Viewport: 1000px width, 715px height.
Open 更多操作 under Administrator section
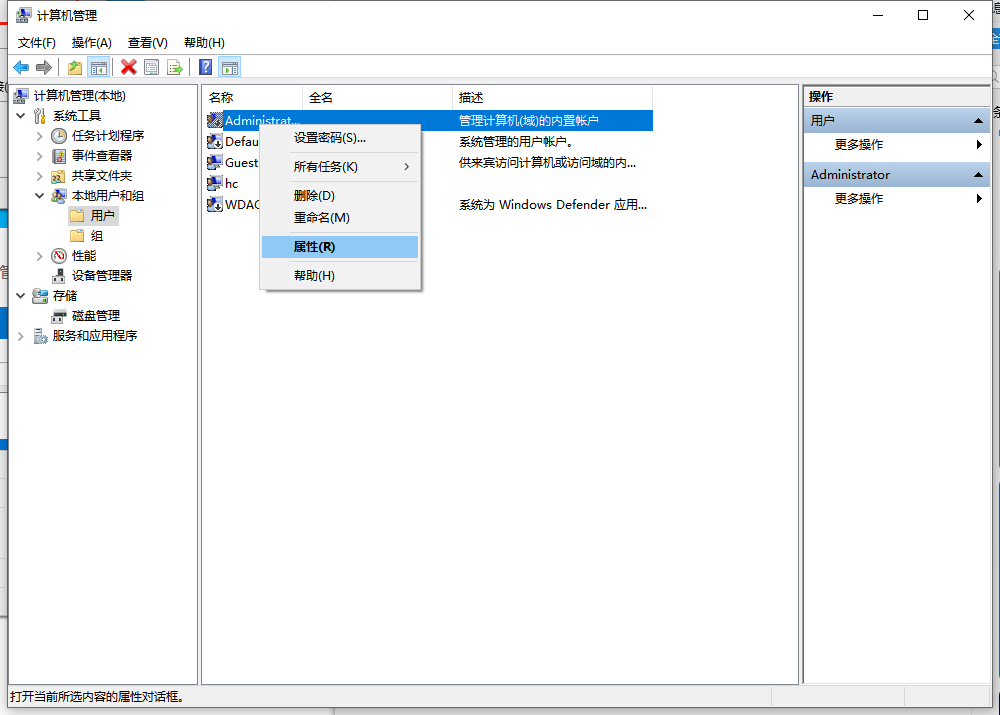(x=897, y=199)
